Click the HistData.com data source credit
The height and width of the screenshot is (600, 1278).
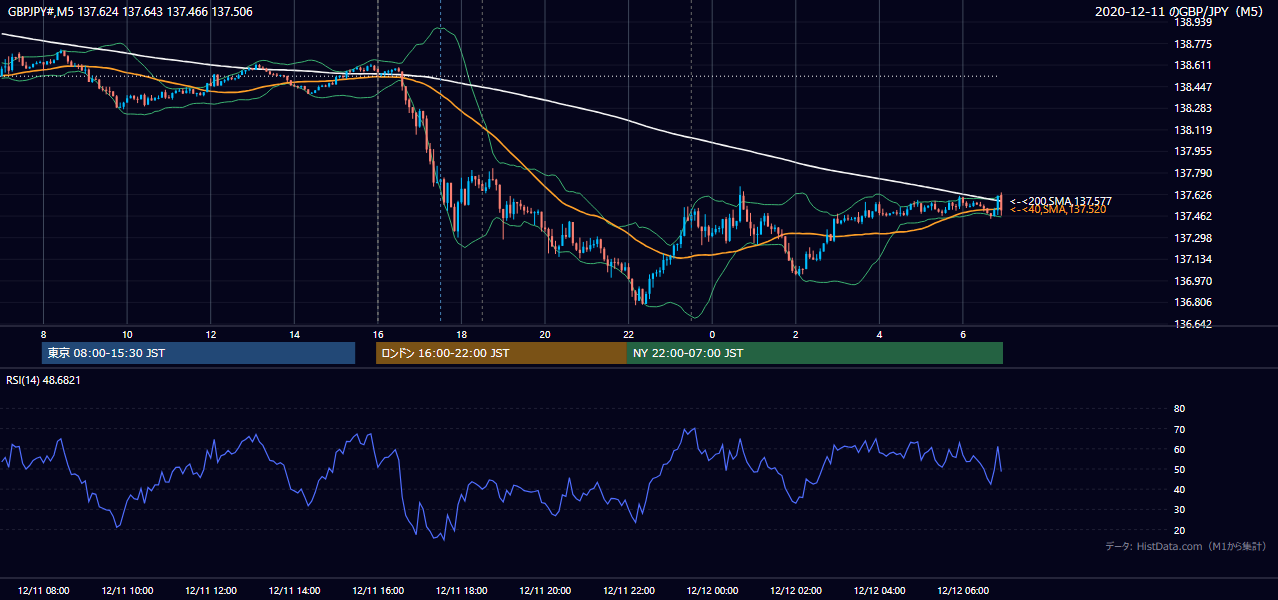[1186, 546]
